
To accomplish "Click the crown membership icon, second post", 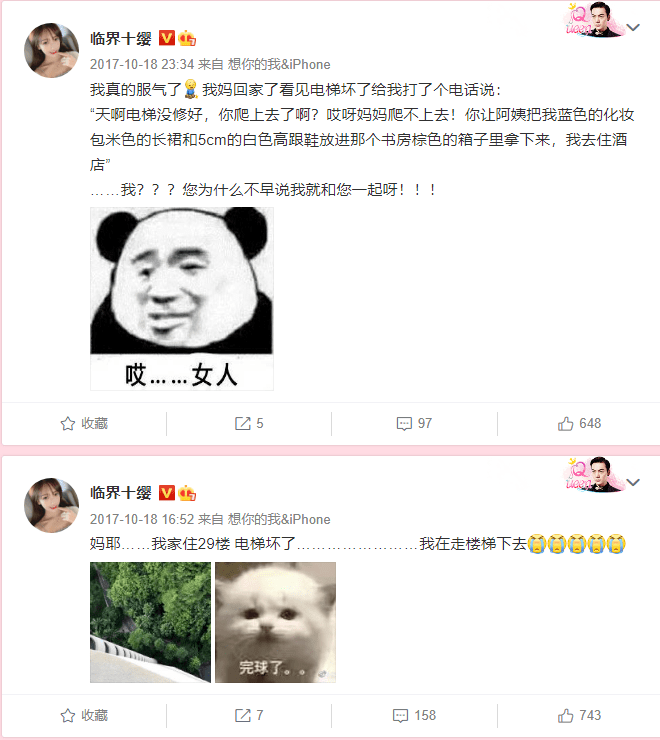I will pyautogui.click(x=187, y=493).
